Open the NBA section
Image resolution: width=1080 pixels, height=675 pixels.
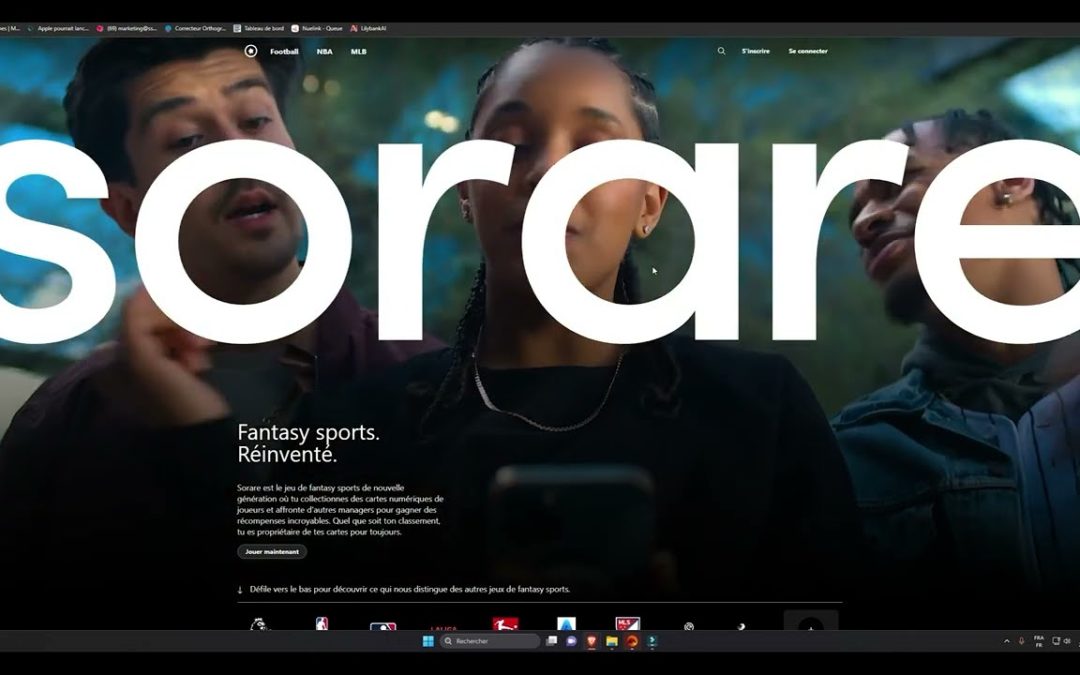[x=324, y=52]
